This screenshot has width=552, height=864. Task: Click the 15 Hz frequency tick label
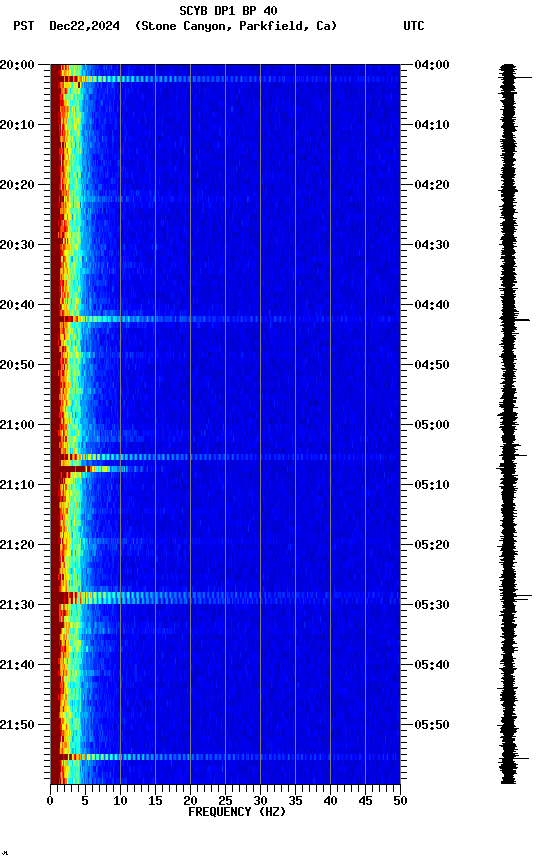[x=155, y=801]
